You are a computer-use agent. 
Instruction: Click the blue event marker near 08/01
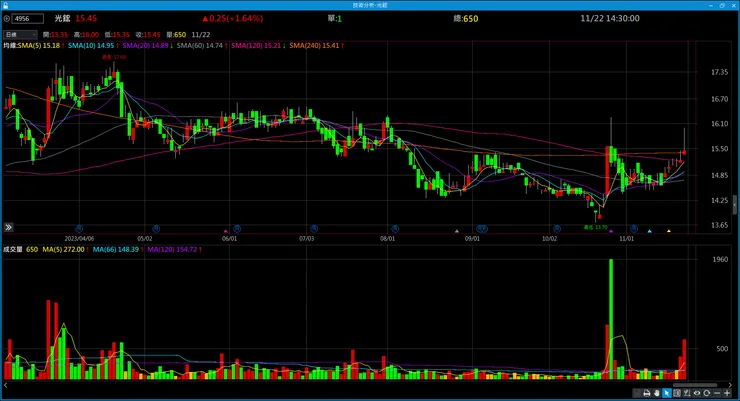coord(395,229)
